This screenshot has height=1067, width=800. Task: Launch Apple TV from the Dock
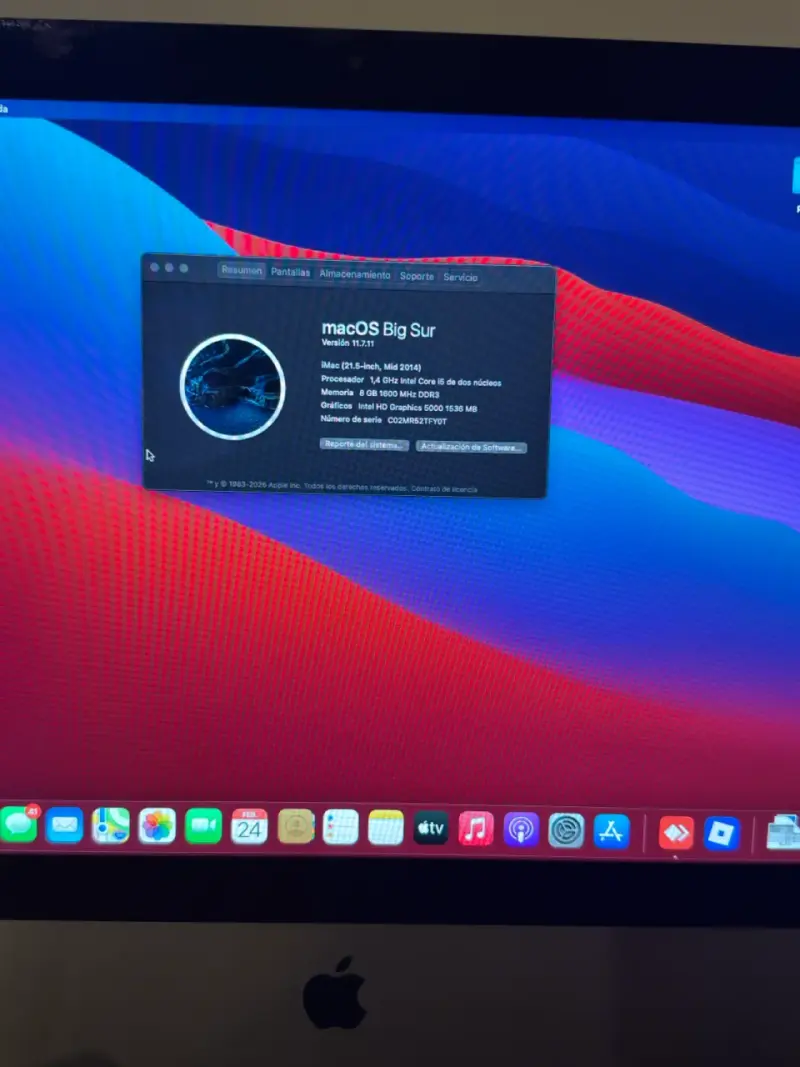431,828
